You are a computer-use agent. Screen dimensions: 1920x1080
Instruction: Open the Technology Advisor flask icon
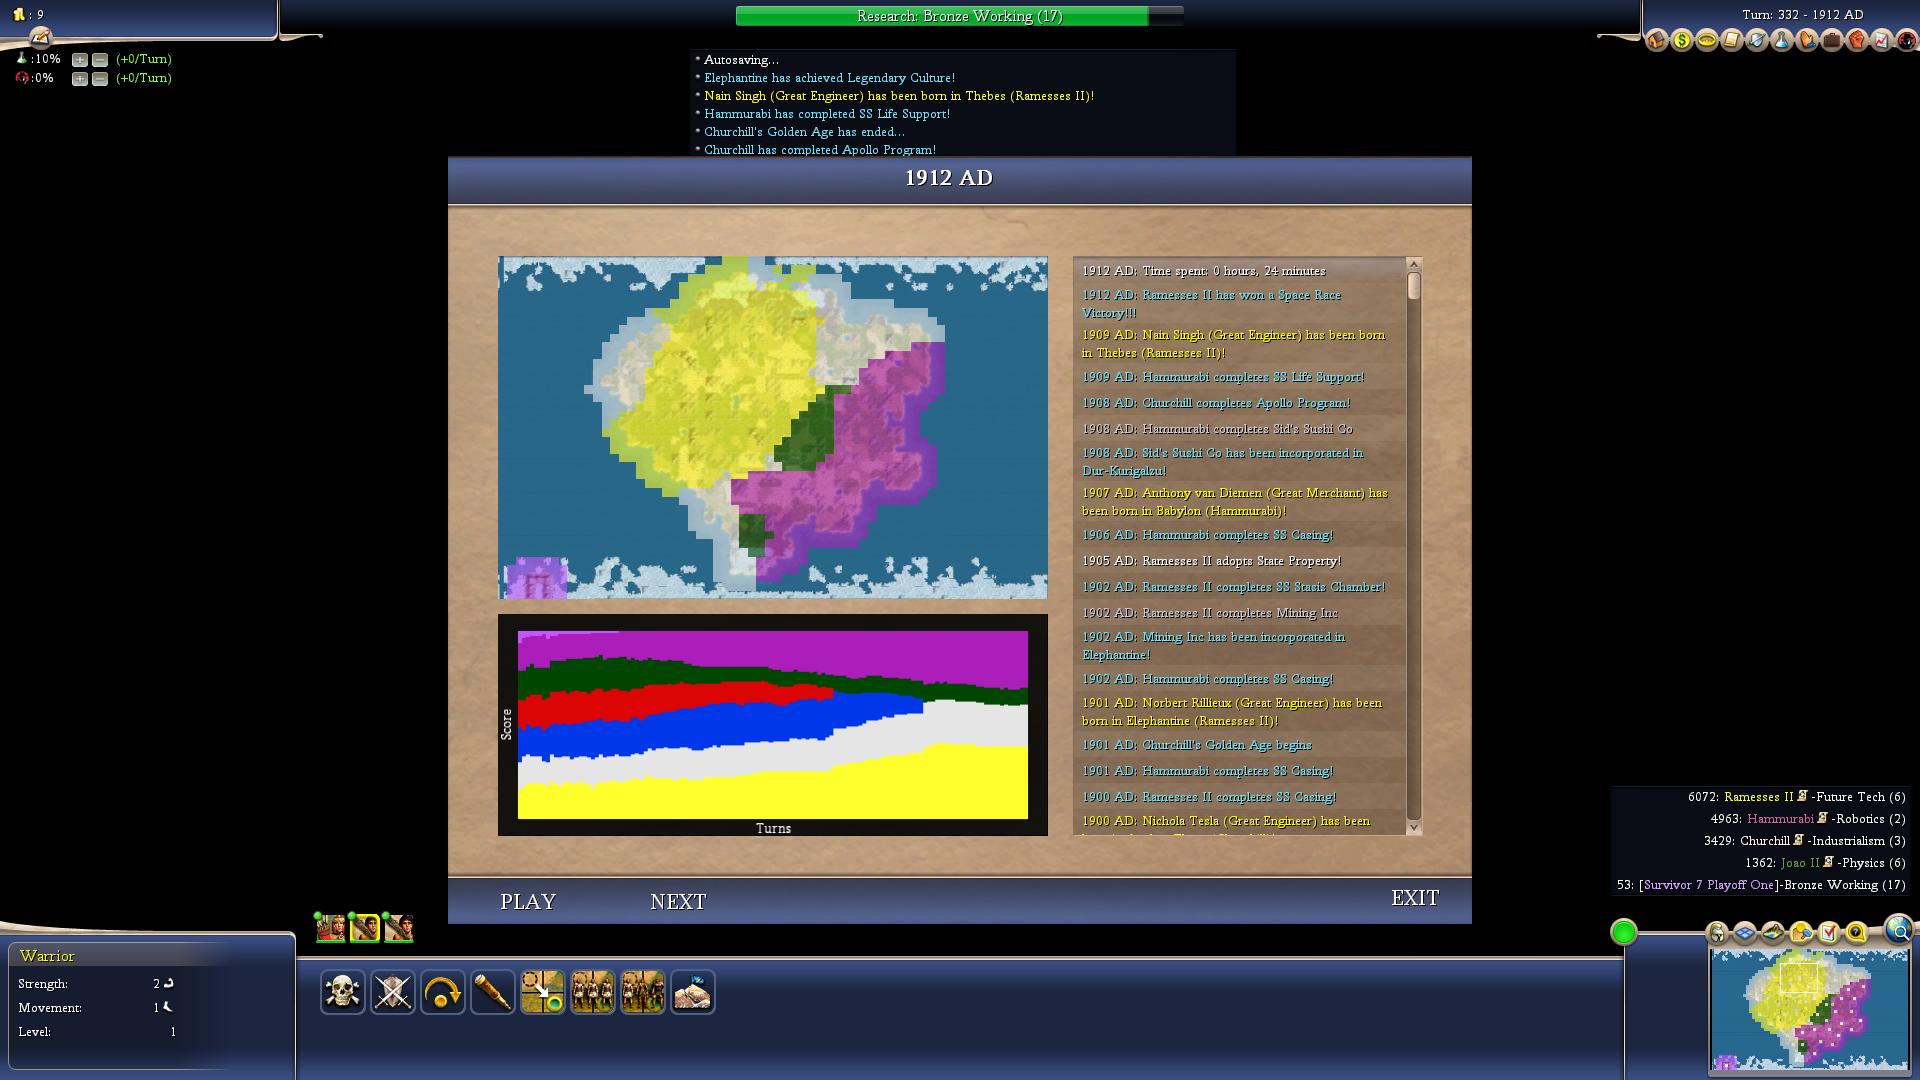click(1782, 40)
